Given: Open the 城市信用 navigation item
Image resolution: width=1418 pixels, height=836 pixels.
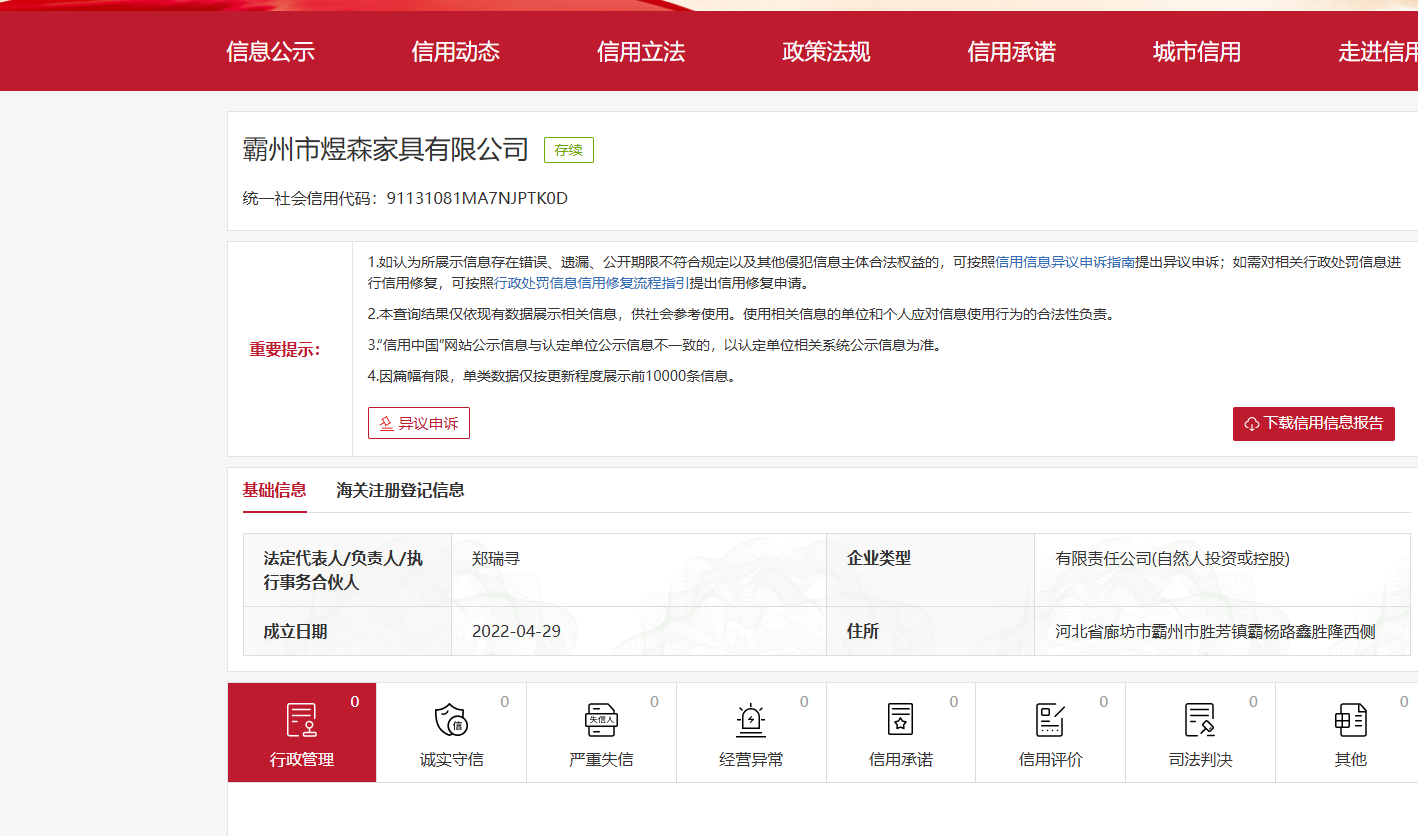Looking at the screenshot, I should [1196, 52].
